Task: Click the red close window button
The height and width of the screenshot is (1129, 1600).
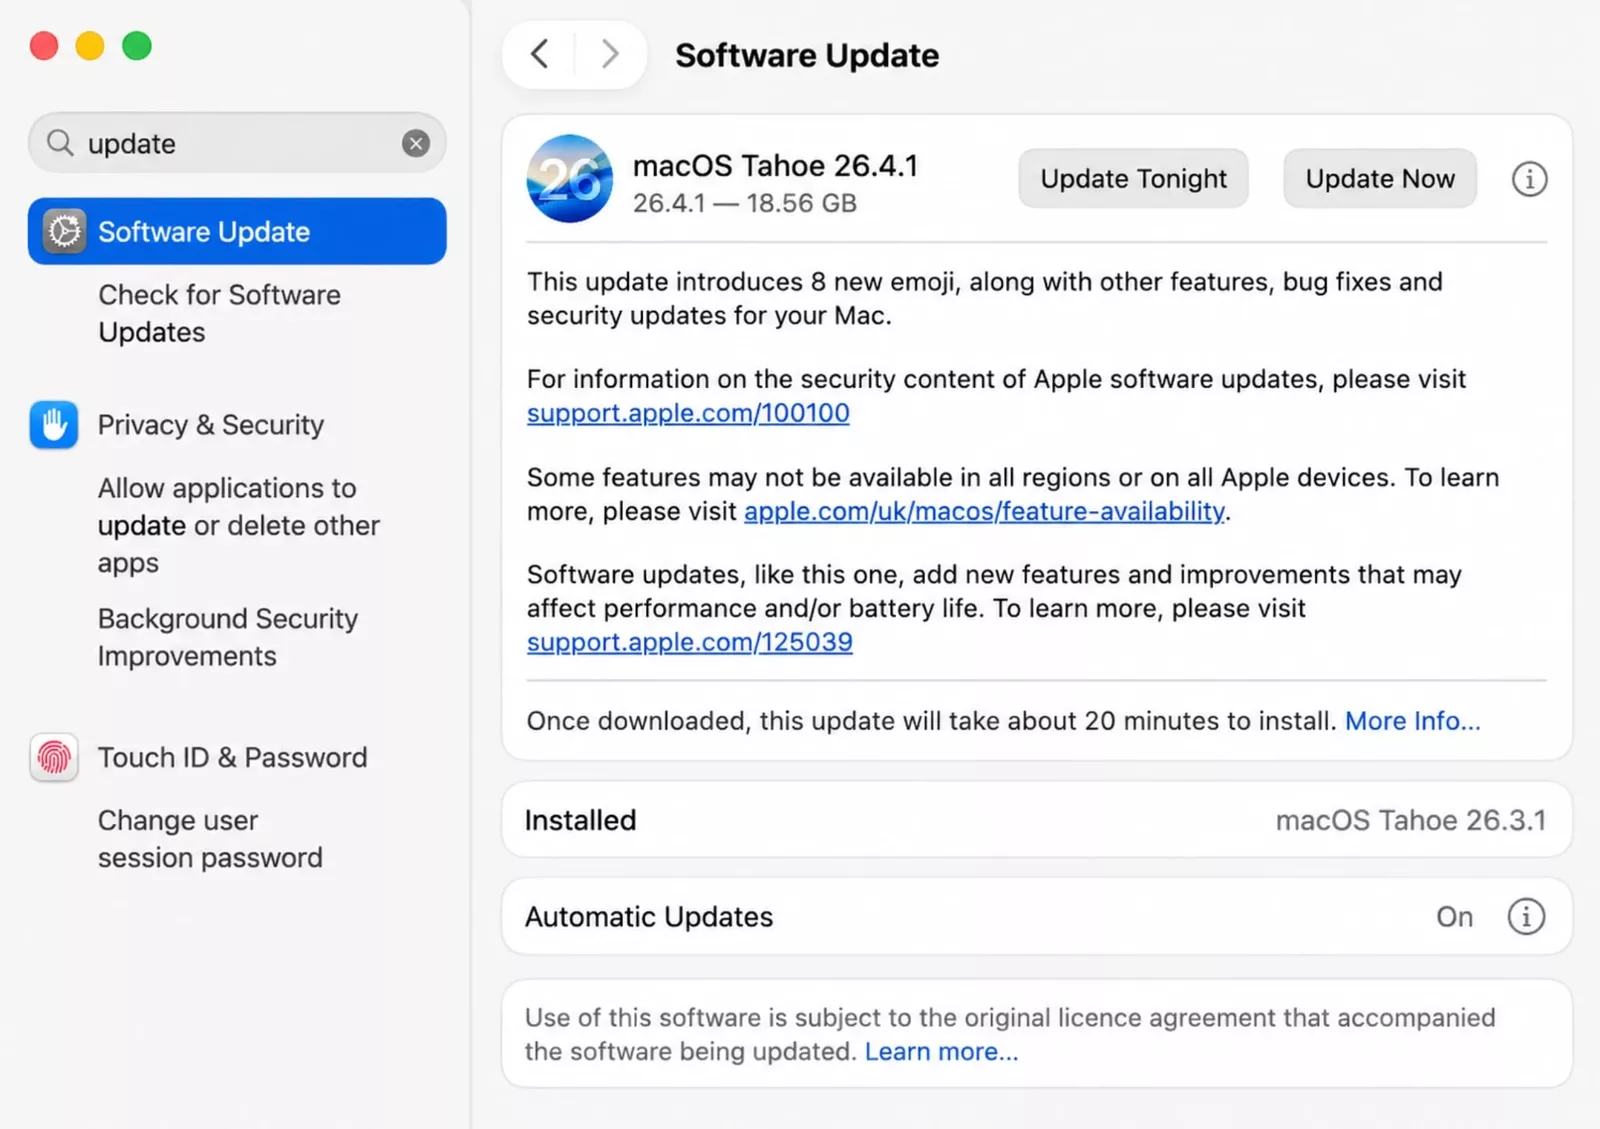Action: 44,46
